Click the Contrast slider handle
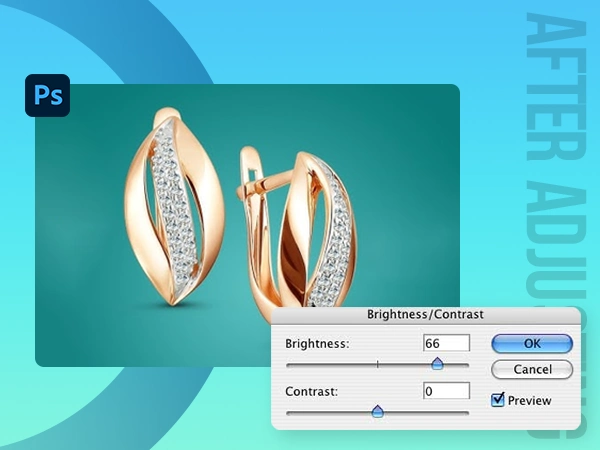Screen dimensions: 600x450 click(378, 411)
